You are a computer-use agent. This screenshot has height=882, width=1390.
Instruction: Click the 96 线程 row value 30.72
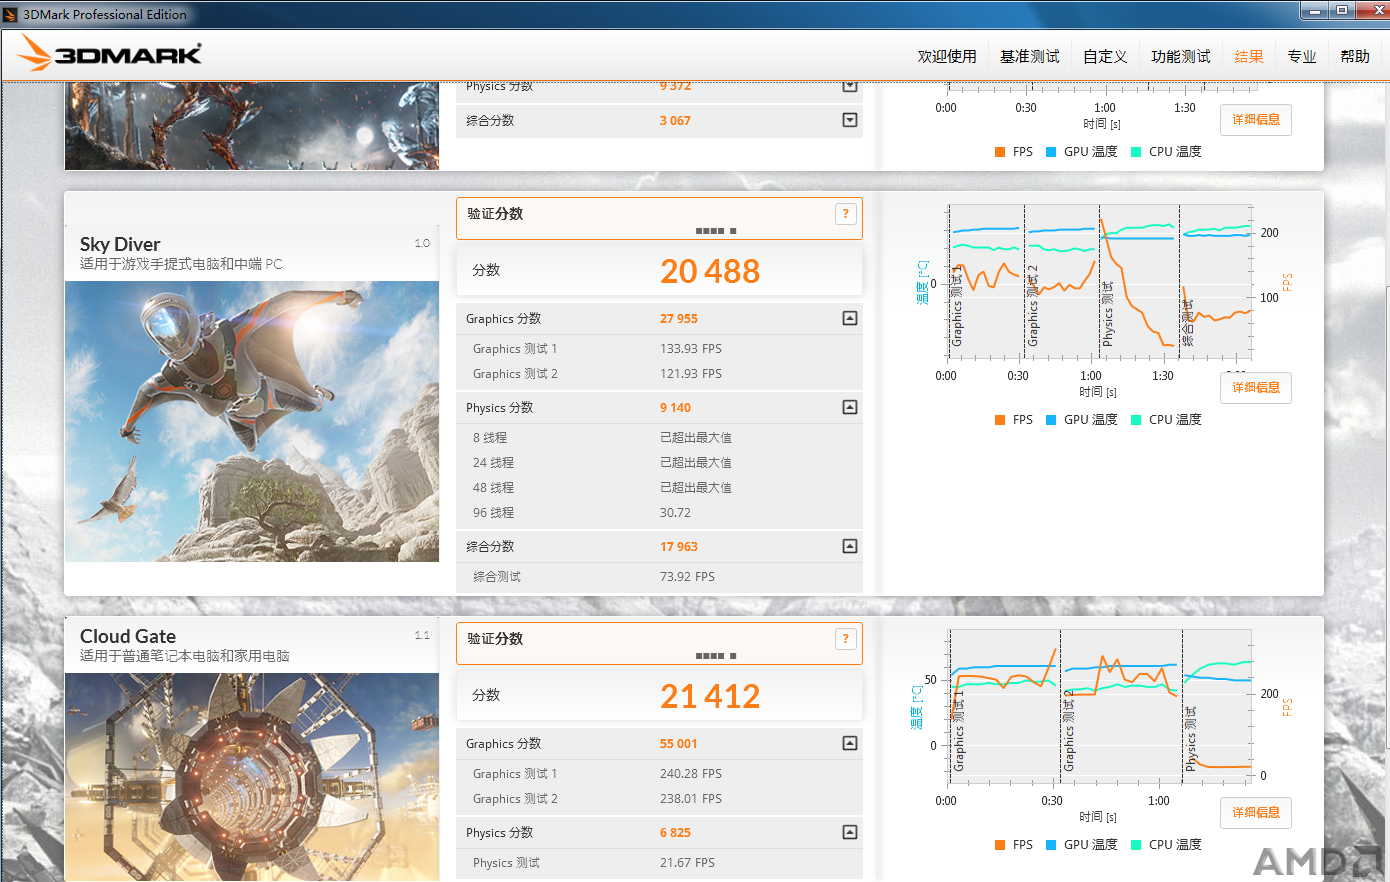click(x=675, y=512)
